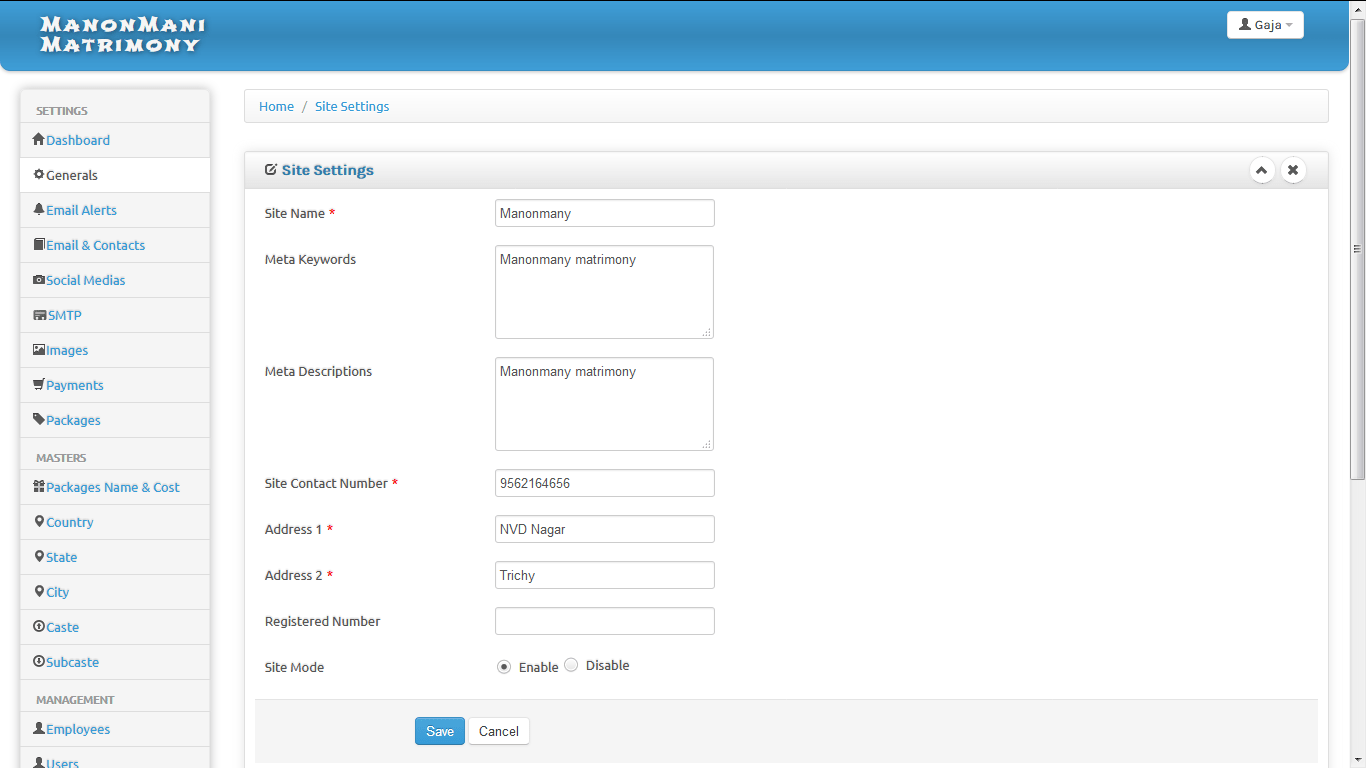Cancel the site settings changes

click(499, 731)
